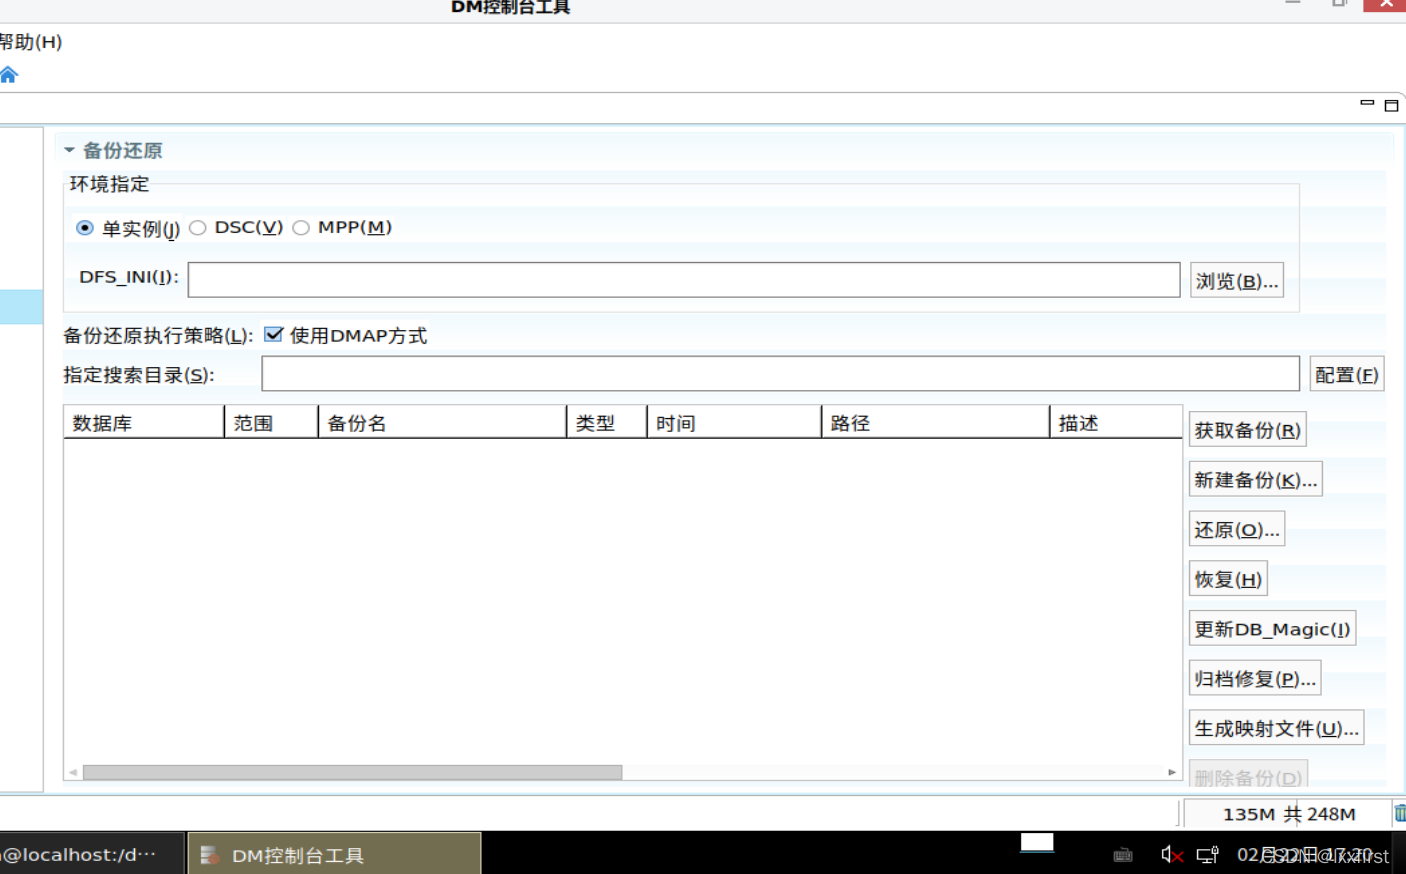This screenshot has height=874, width=1406.
Task: Select MPP radio button
Action: [301, 228]
